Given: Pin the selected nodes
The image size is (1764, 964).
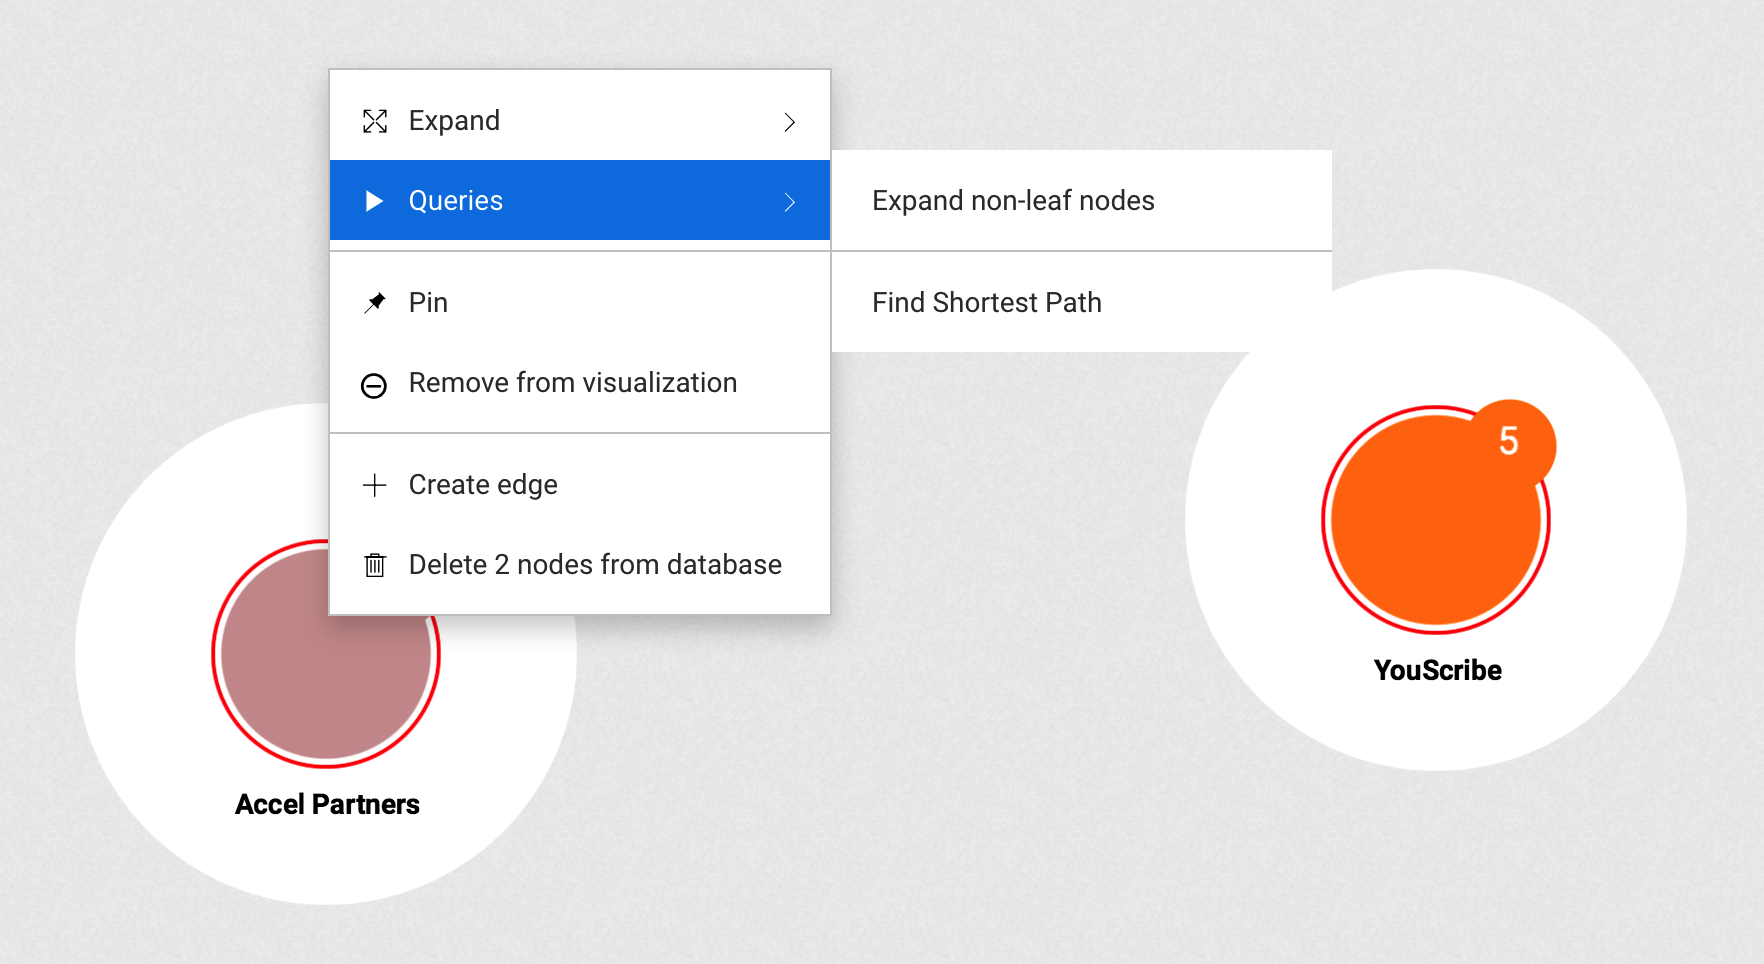Looking at the screenshot, I should coord(580,302).
